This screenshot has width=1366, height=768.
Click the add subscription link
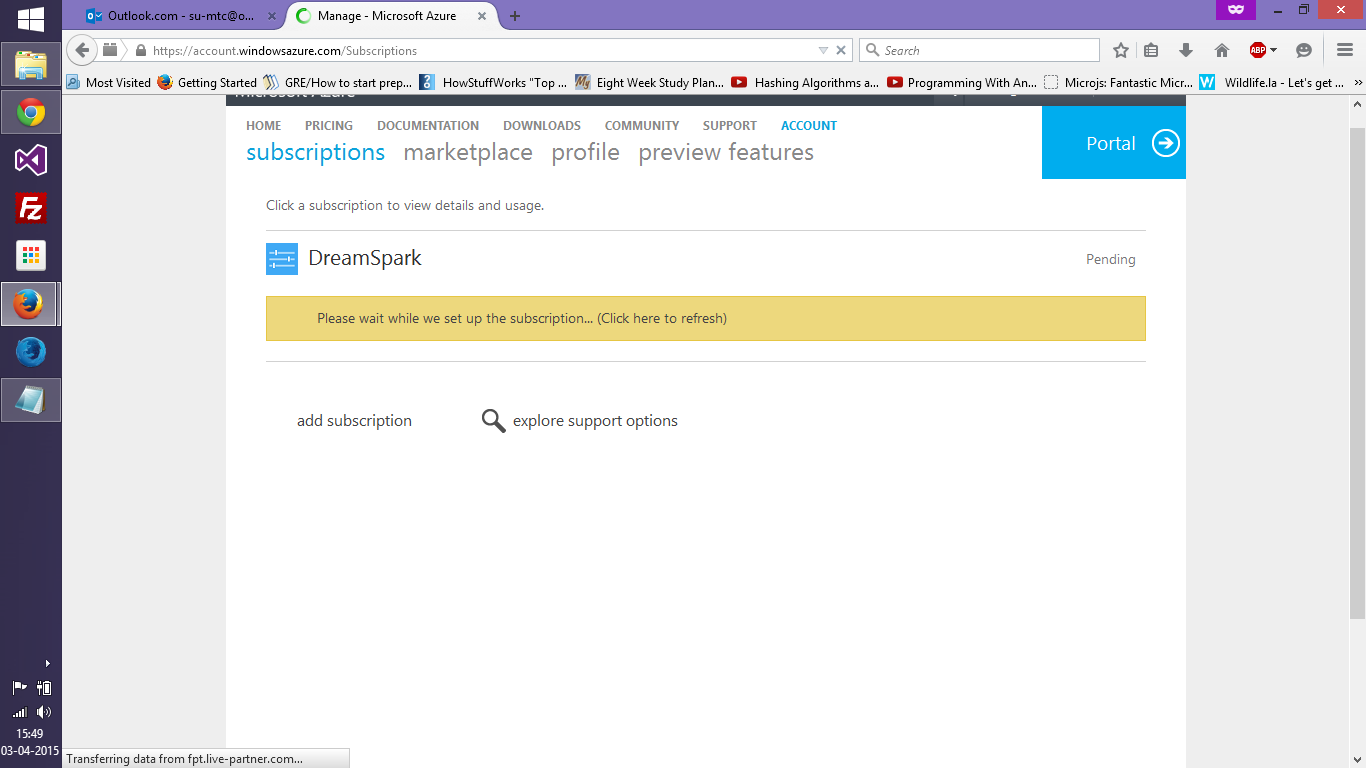[354, 421]
